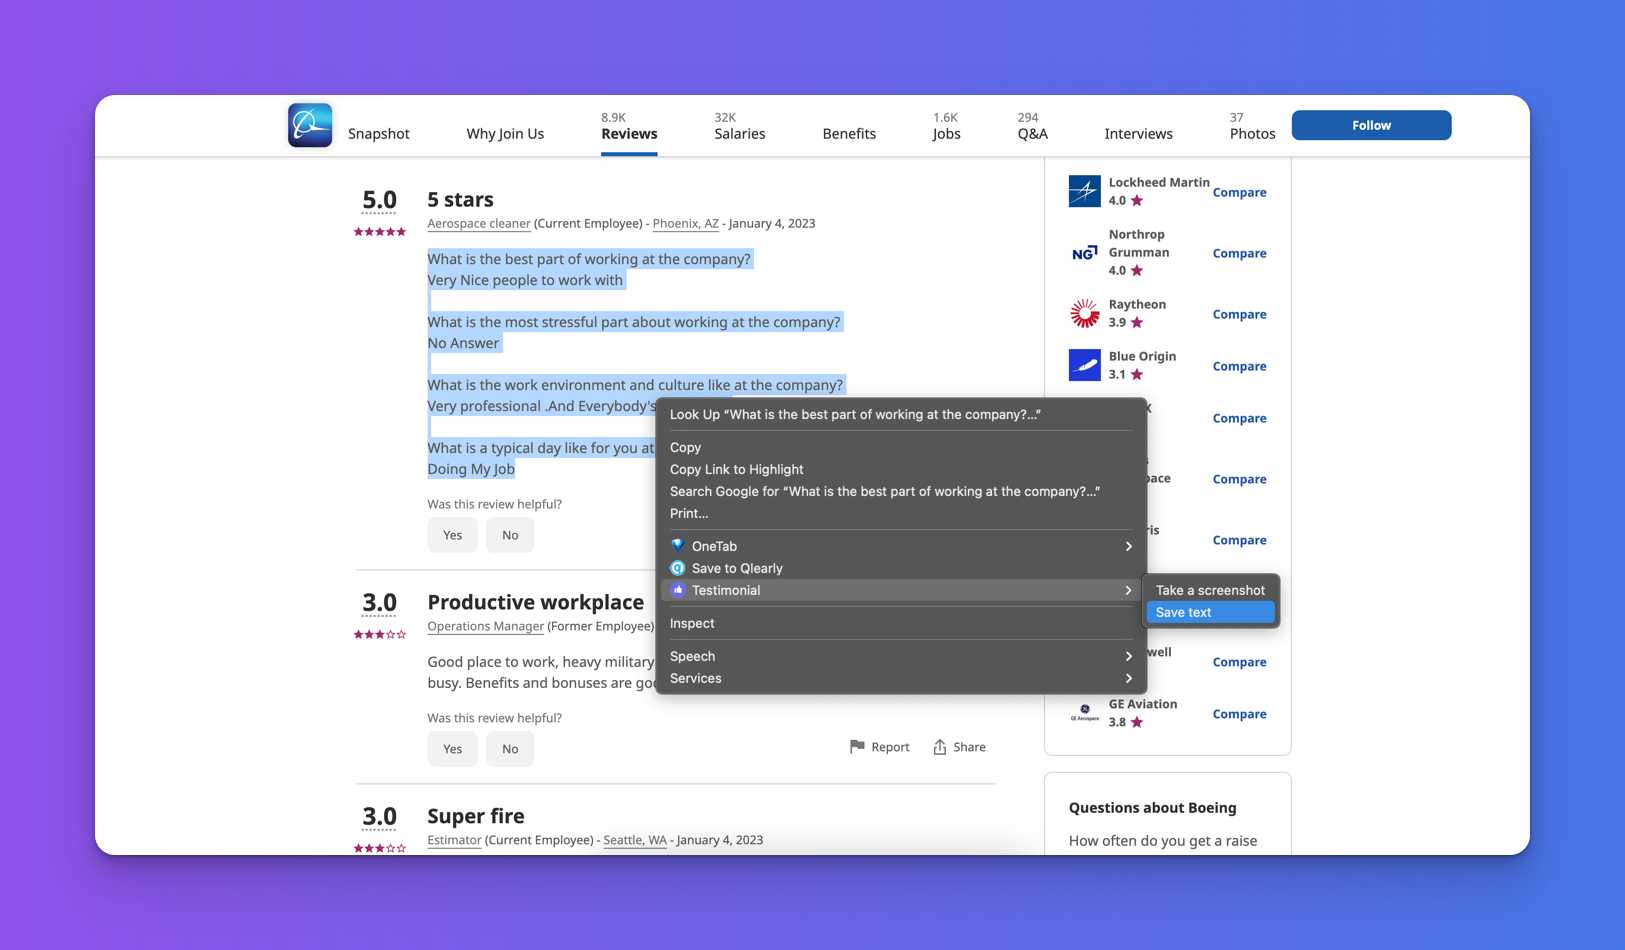The width and height of the screenshot is (1625, 950).
Task: Mark 5 stars review unhelpful with No
Action: click(x=510, y=535)
